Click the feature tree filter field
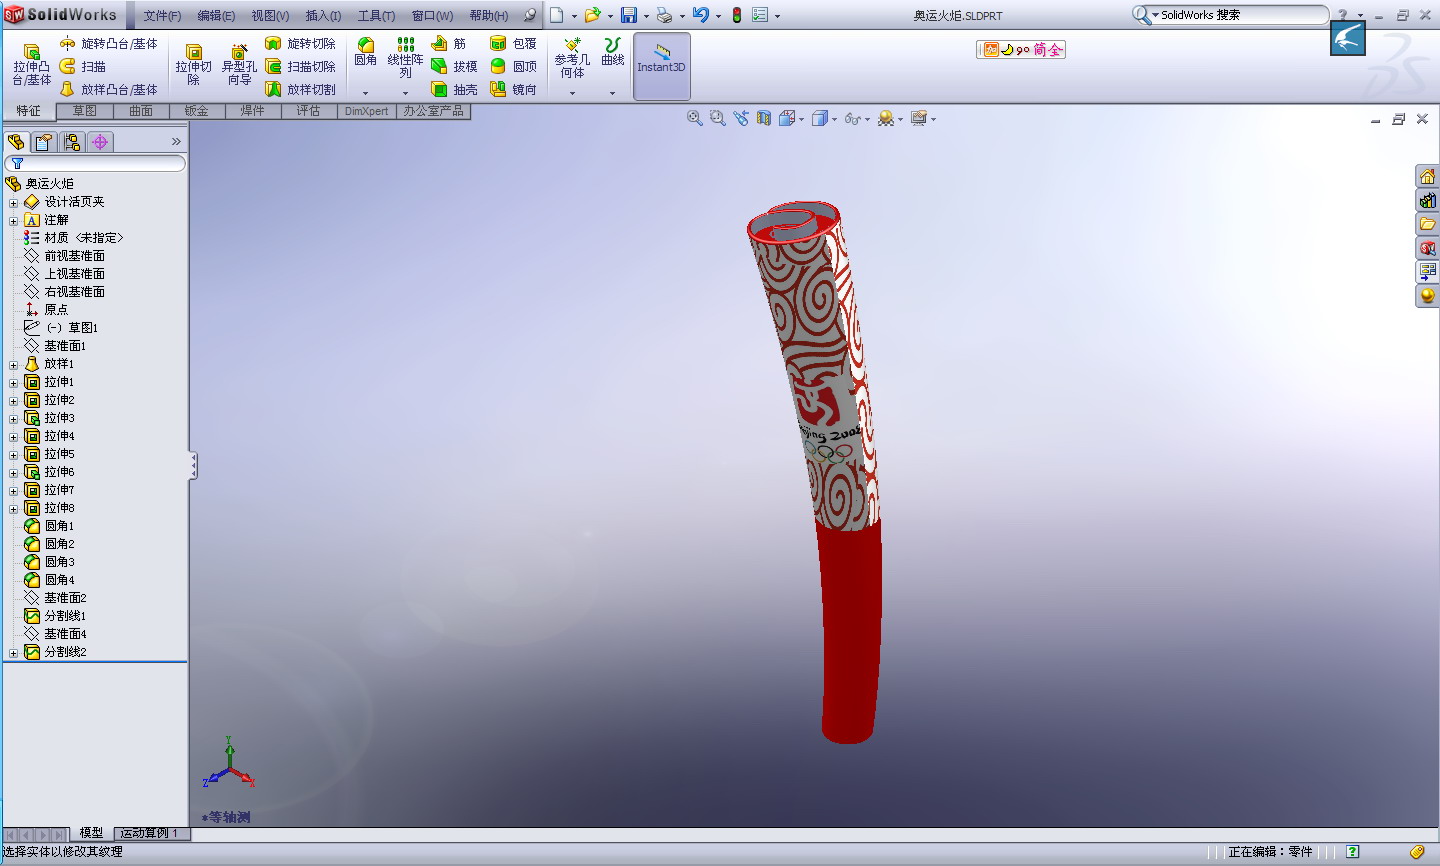Viewport: 1440px width, 866px height. (x=95, y=163)
